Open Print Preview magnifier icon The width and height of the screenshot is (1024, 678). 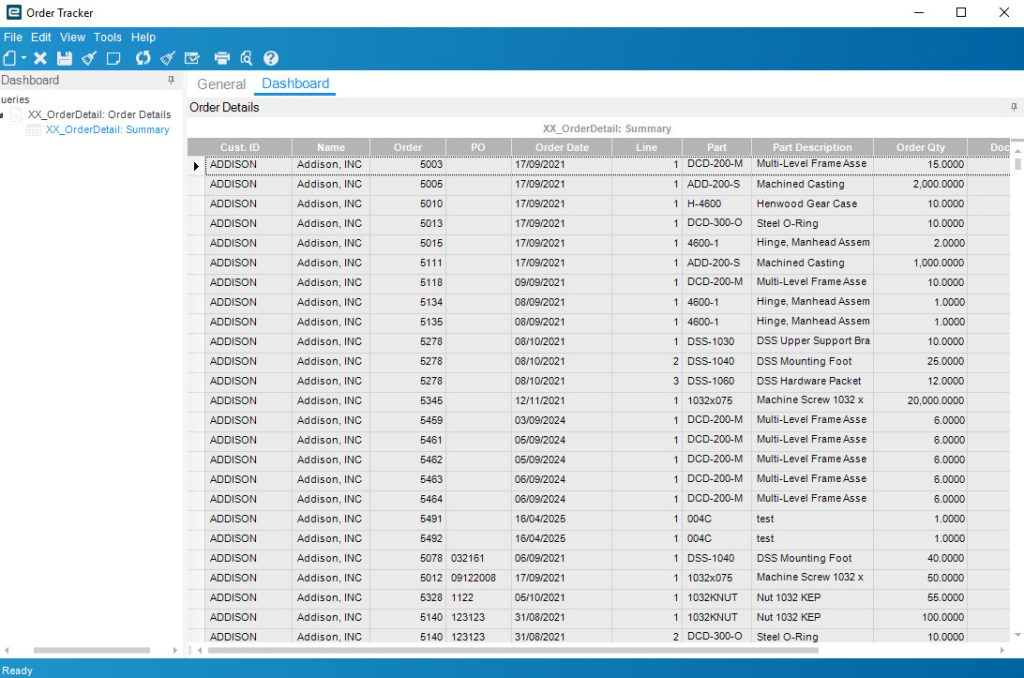(x=246, y=58)
